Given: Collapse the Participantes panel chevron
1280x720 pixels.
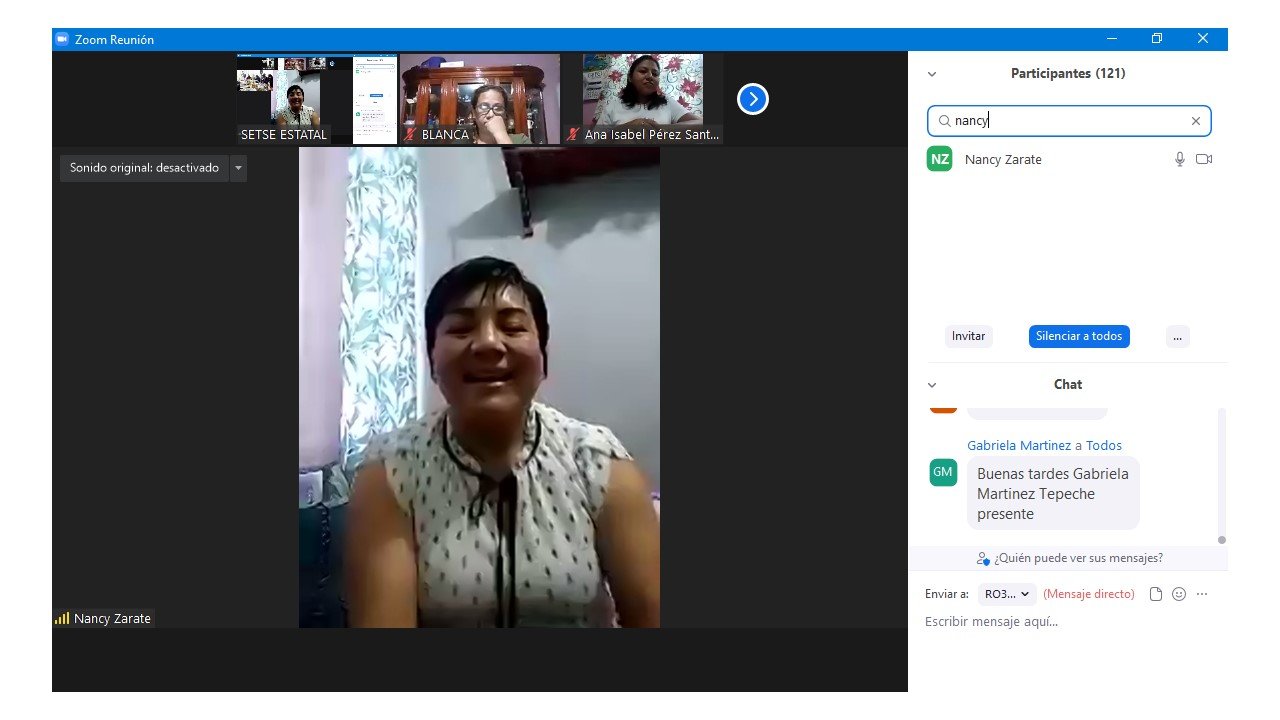Looking at the screenshot, I should (932, 74).
